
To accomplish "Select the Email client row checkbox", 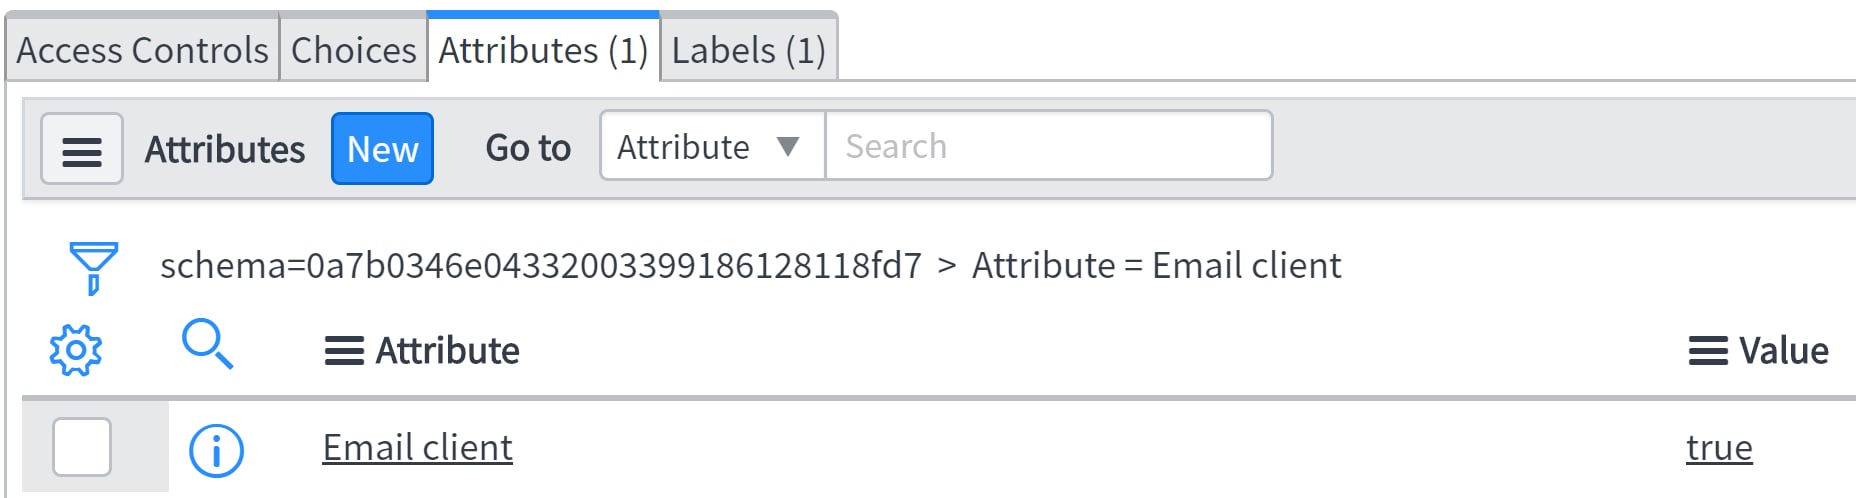I will [x=82, y=447].
